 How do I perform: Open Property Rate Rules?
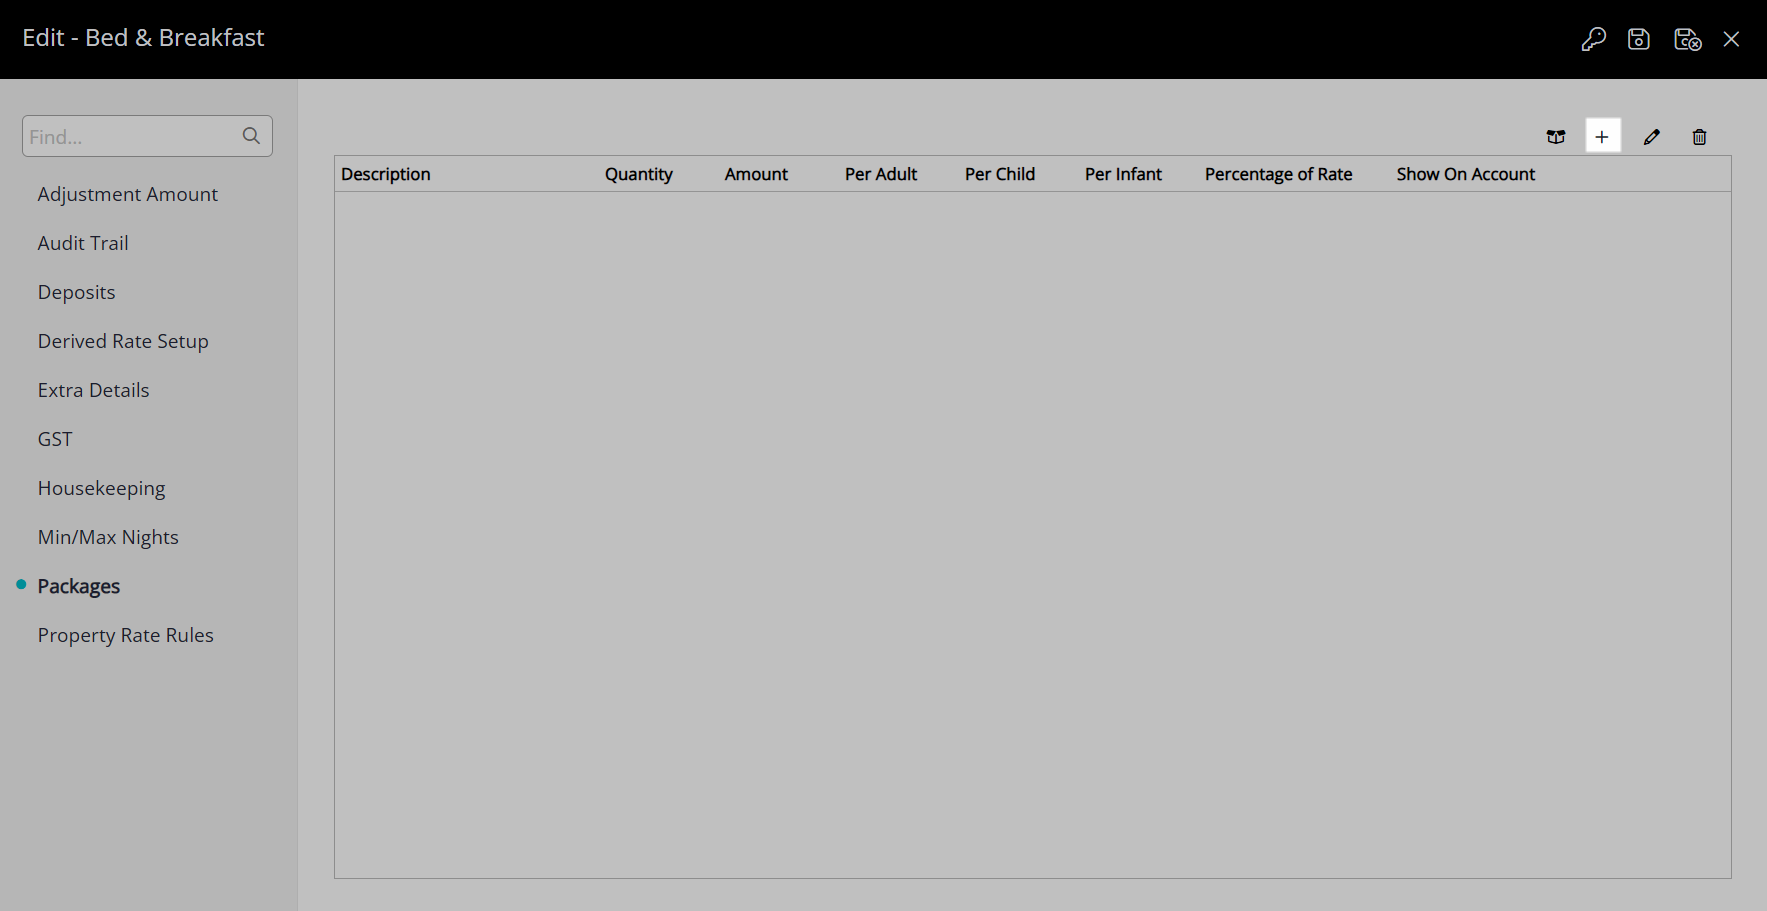(x=125, y=635)
